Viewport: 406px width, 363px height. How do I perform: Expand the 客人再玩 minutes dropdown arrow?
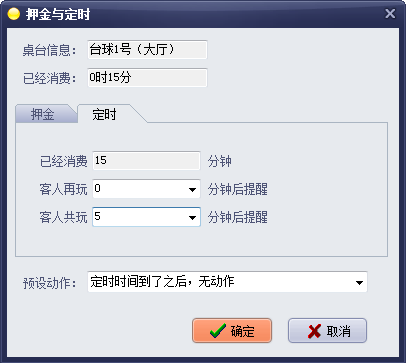point(192,189)
